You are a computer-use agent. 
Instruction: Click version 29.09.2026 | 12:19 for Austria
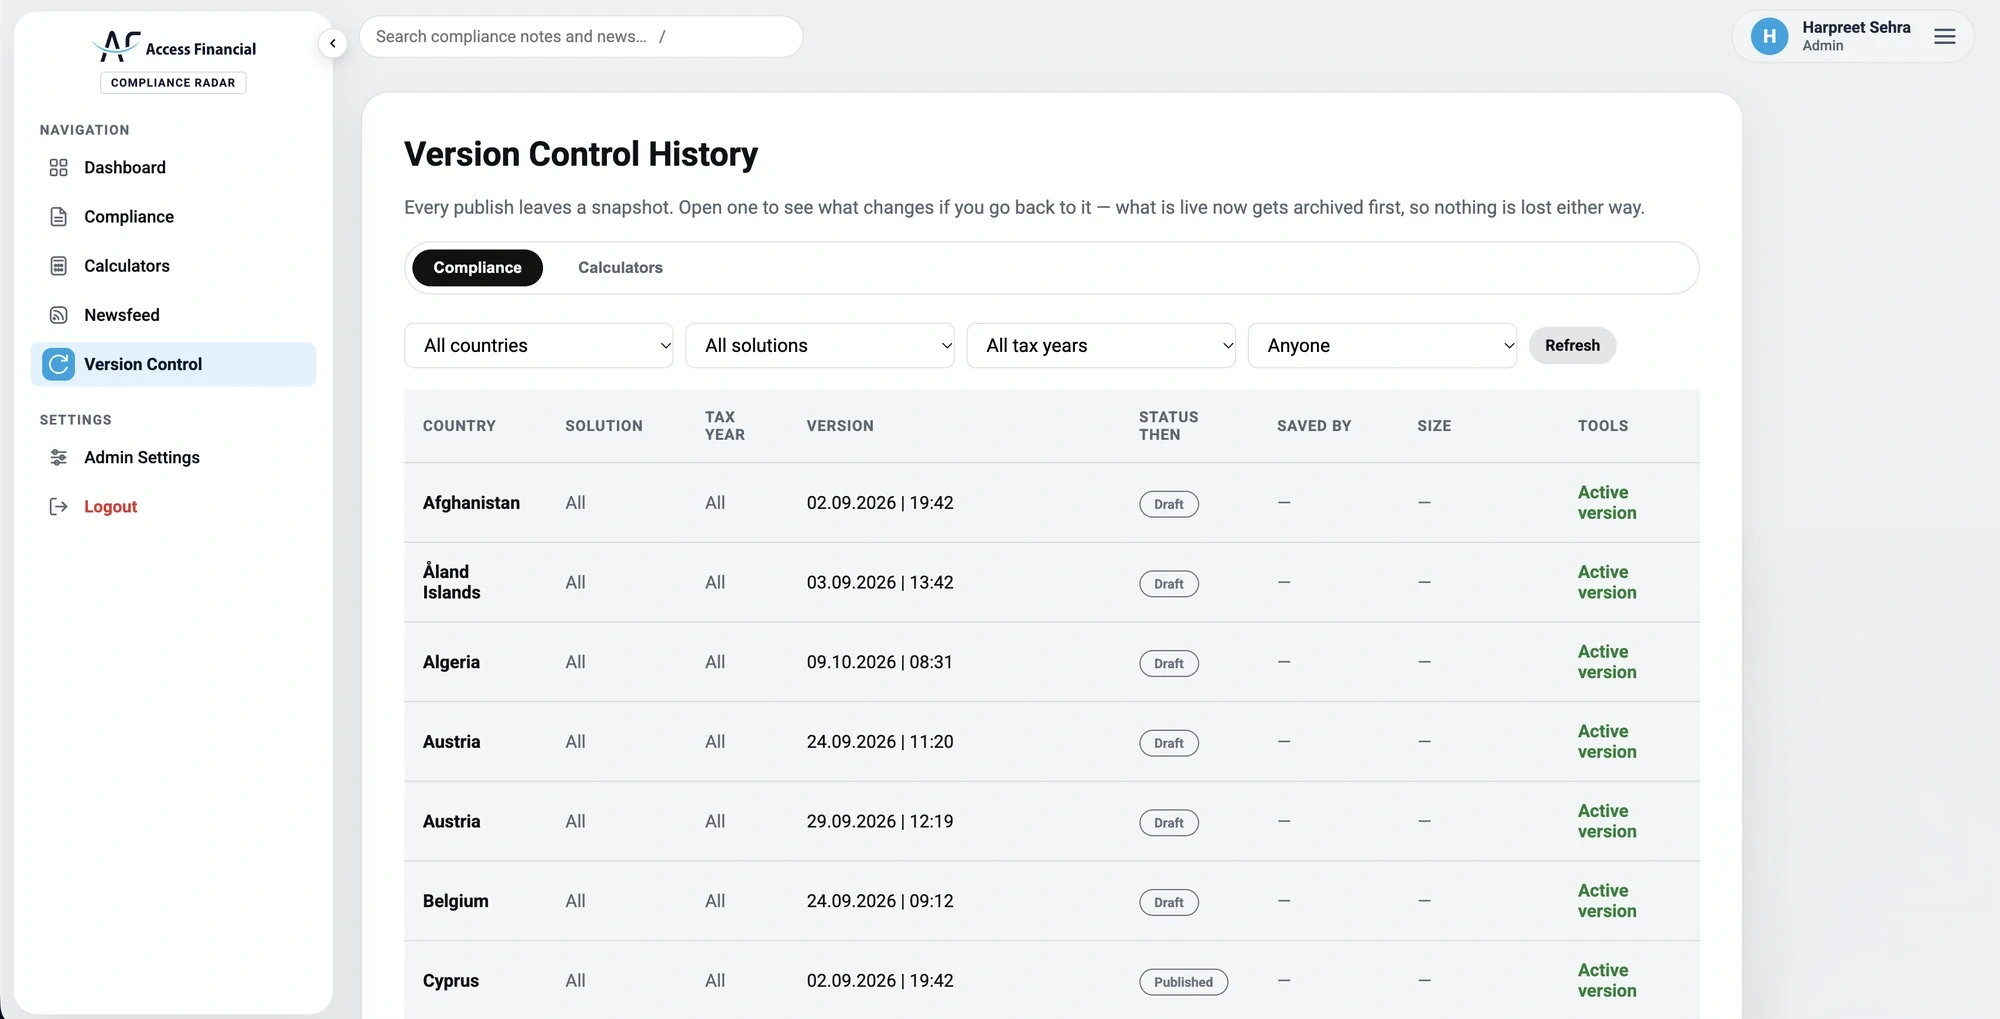880,821
